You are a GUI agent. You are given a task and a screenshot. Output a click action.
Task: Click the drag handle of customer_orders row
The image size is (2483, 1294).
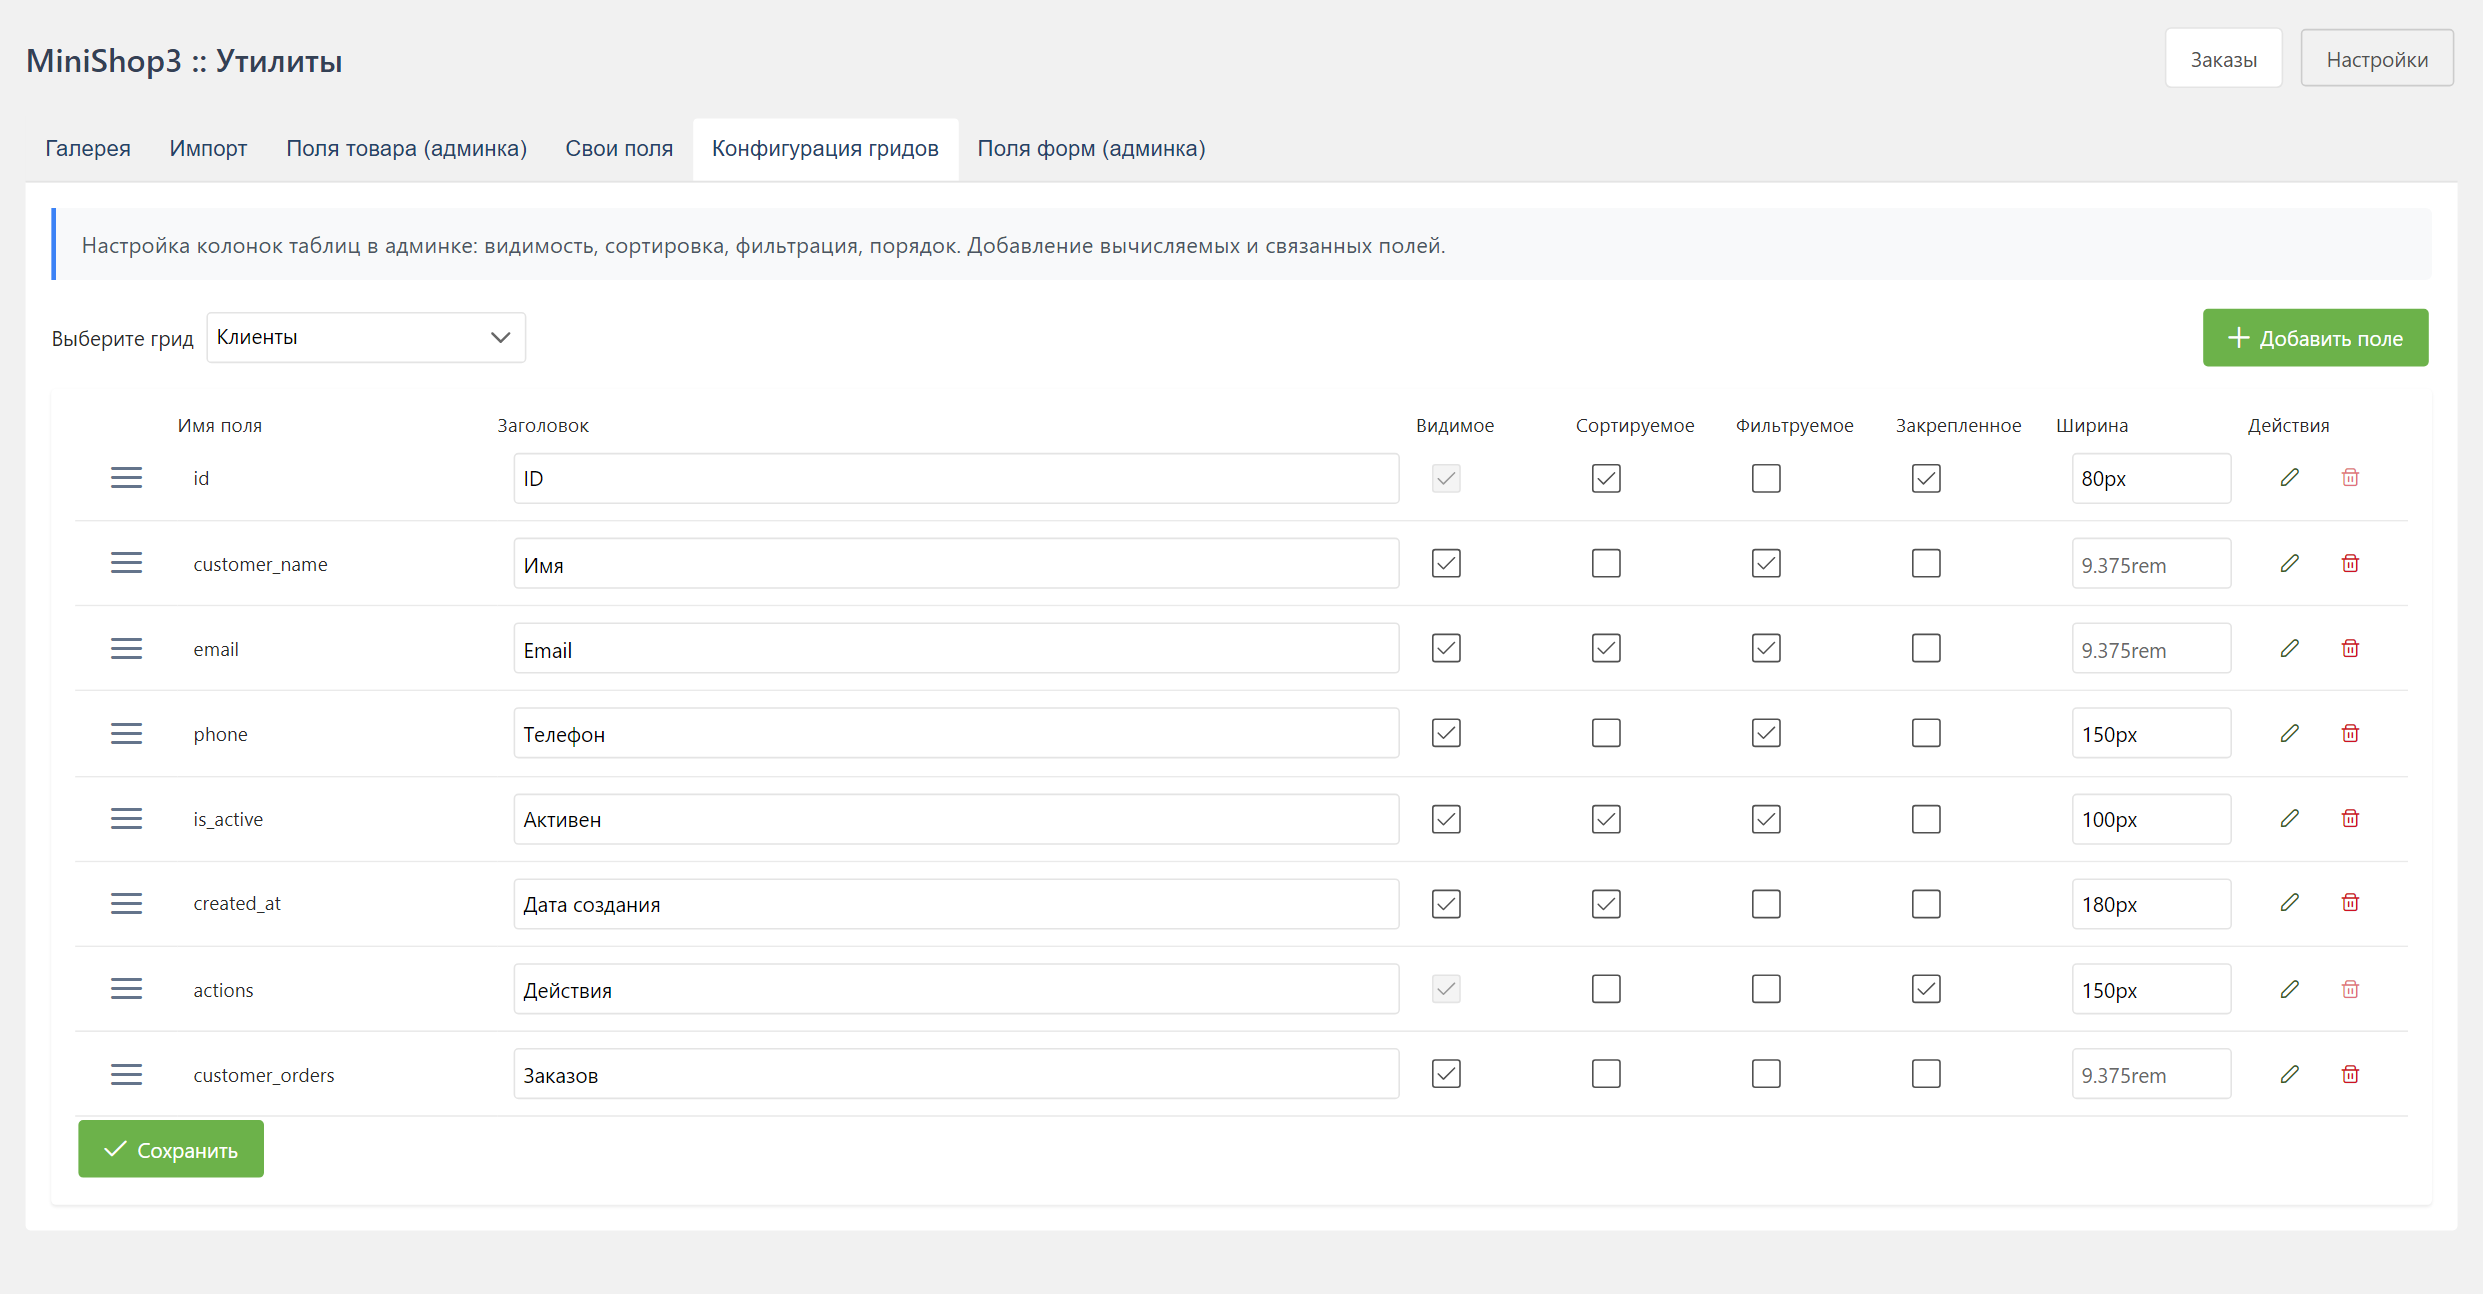126,1074
